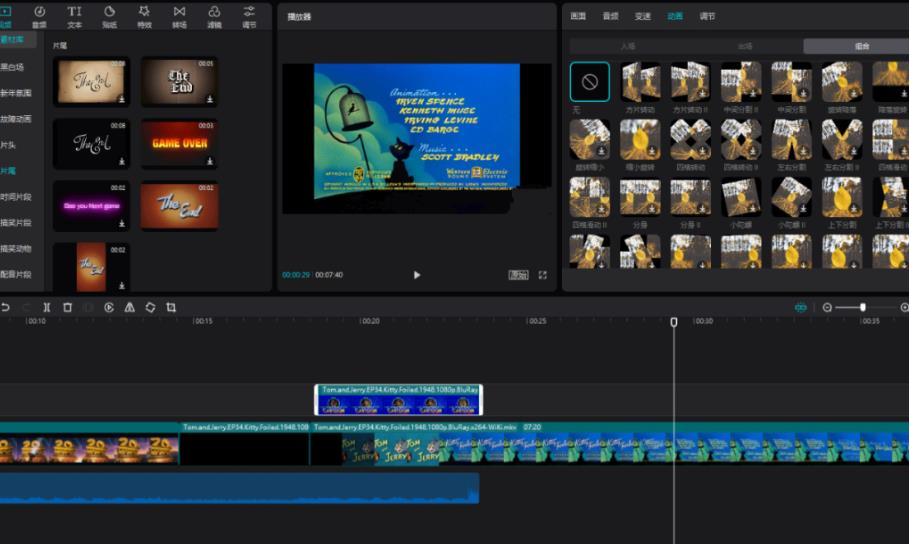
Task: Select the 片尾 ending category in sidebar
Action: tap(8, 171)
